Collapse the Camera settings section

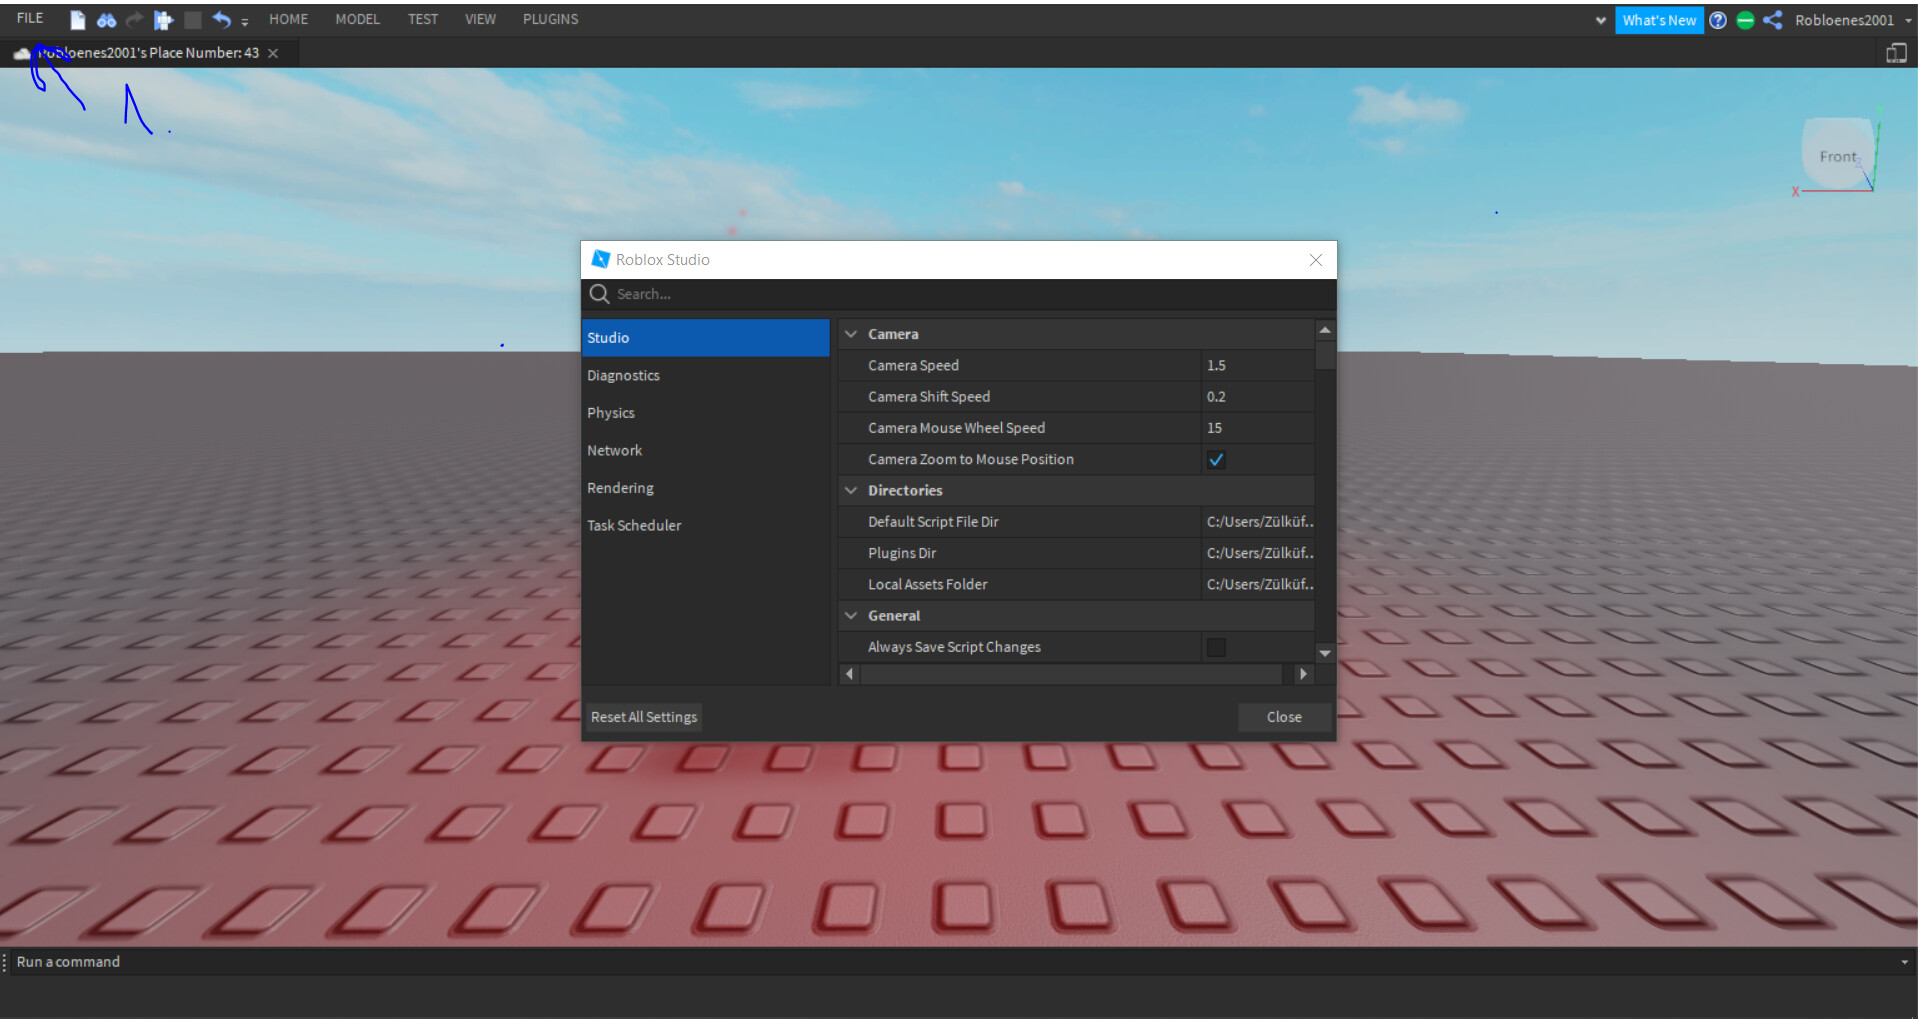851,334
